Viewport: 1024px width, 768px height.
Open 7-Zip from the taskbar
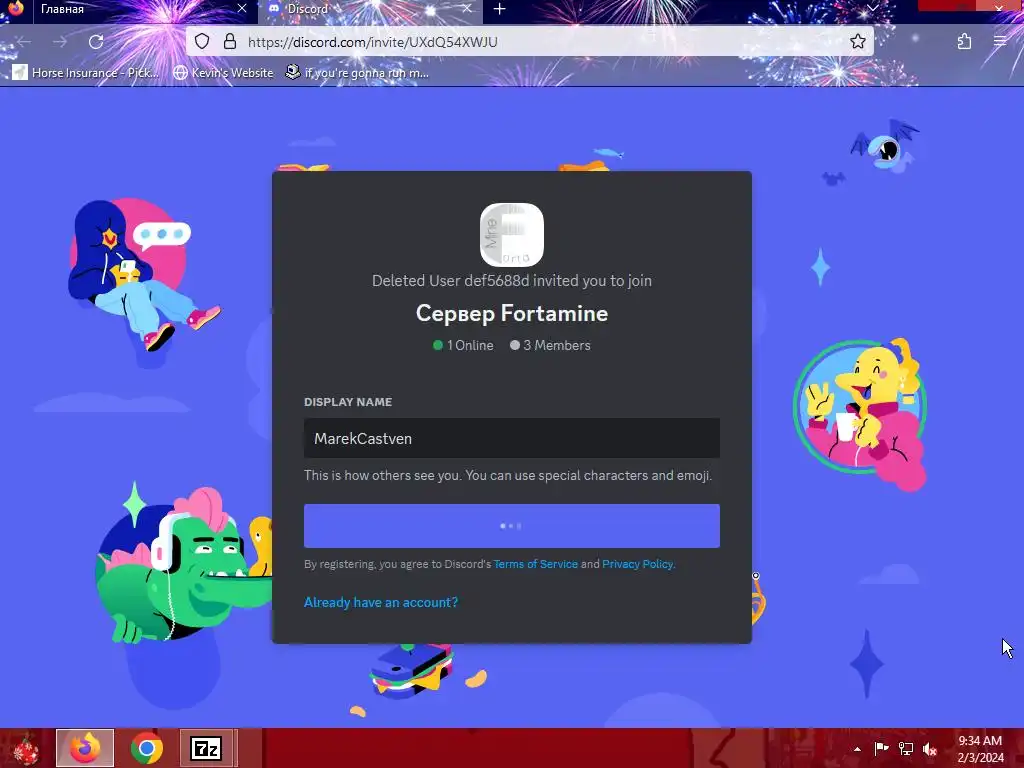(206, 748)
